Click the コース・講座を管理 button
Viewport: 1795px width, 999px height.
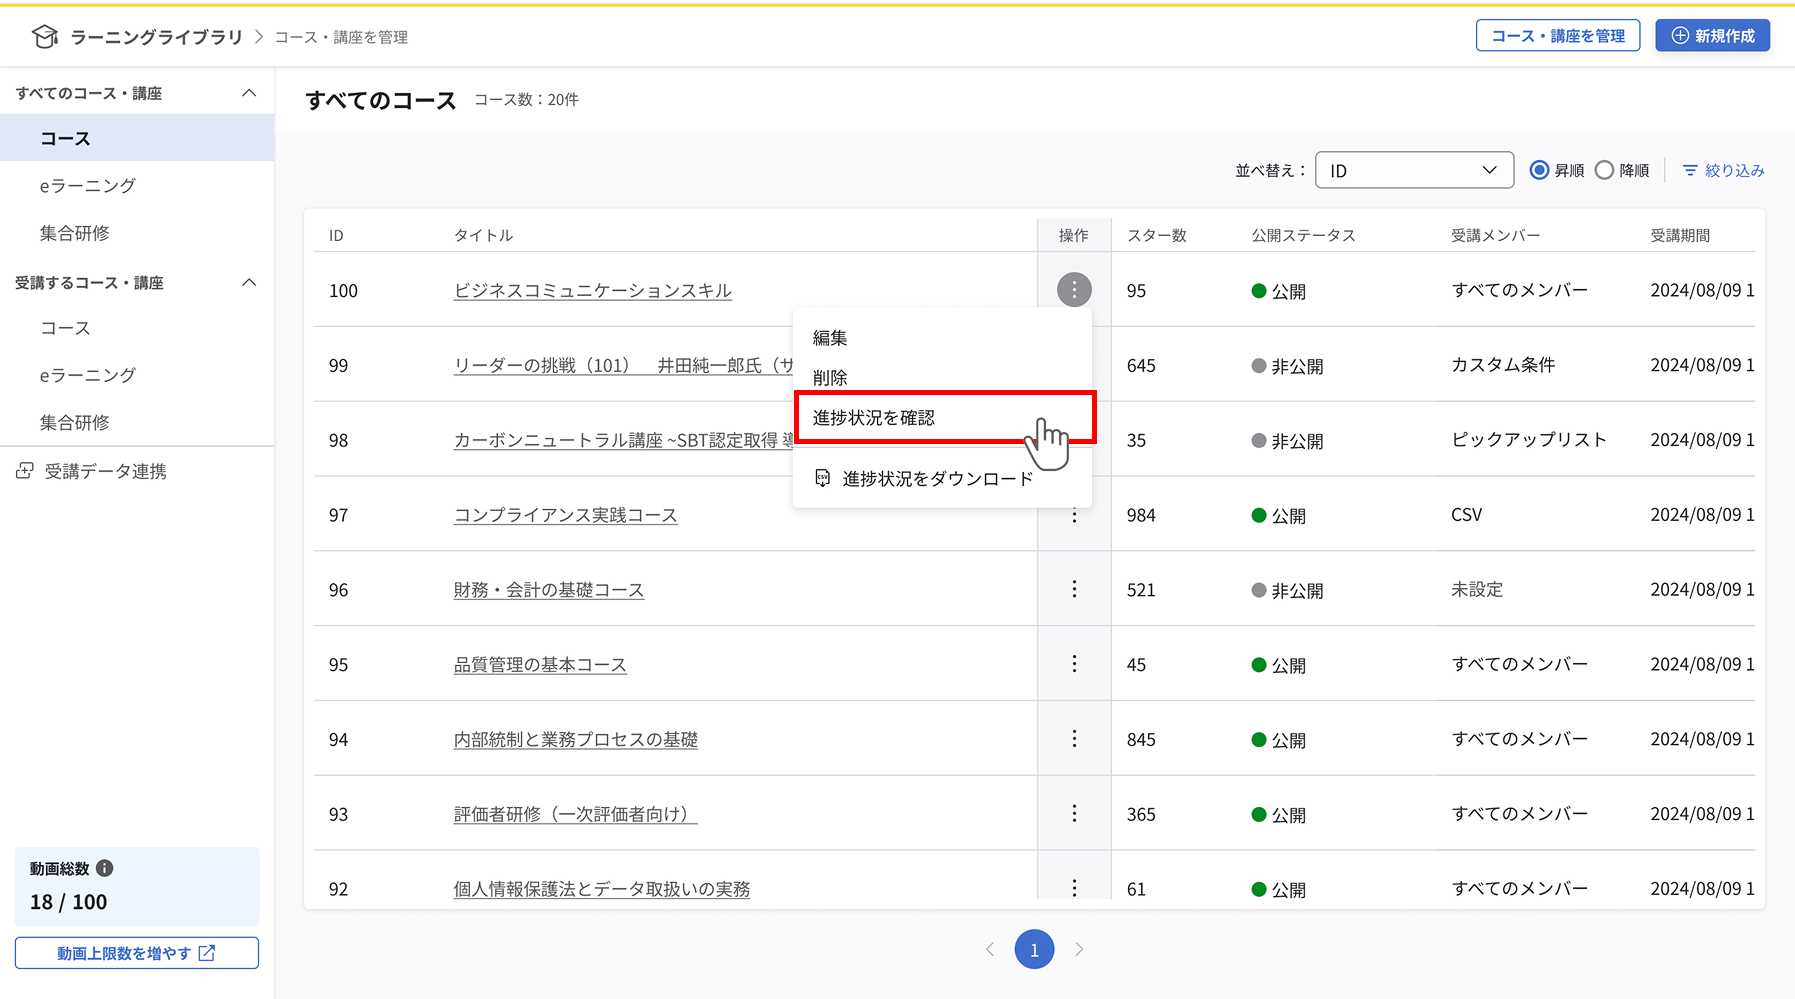coord(1558,36)
